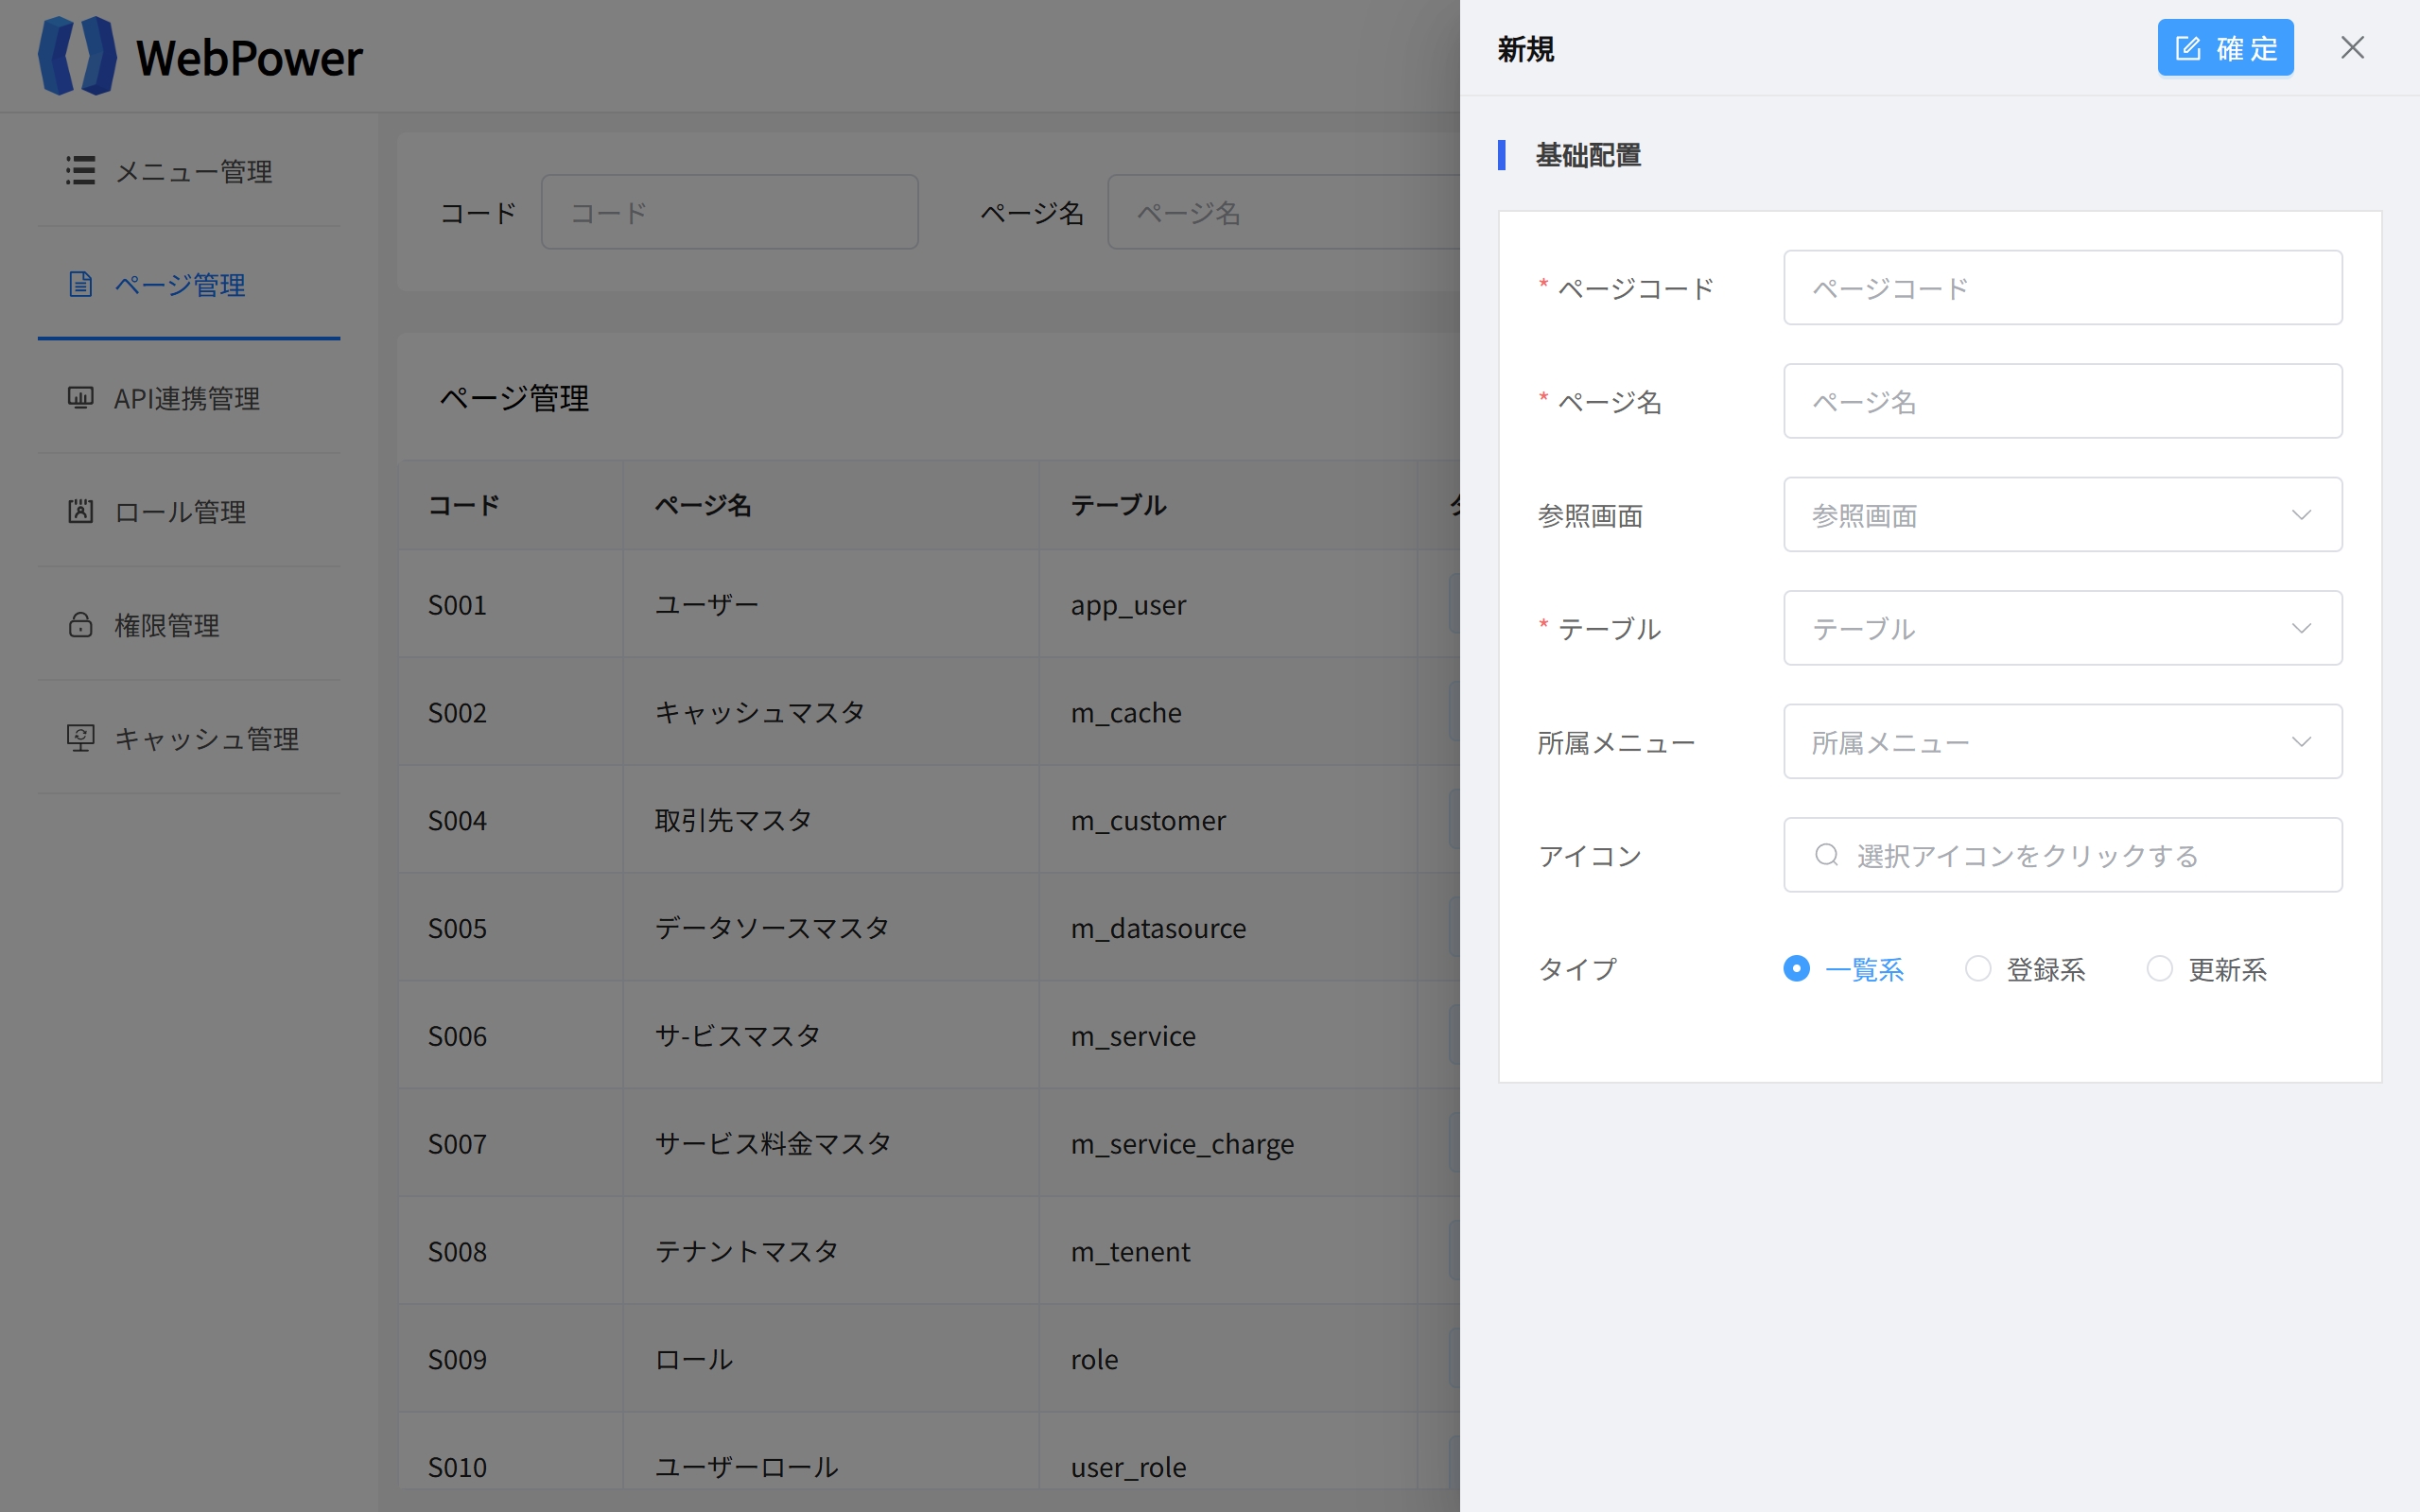
Task: Open the 参照画面 dropdown
Action: coord(2063,514)
